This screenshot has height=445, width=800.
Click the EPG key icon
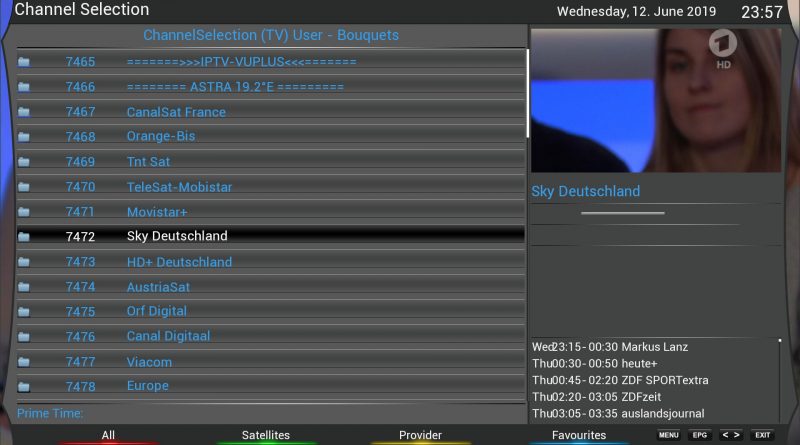[699, 435]
